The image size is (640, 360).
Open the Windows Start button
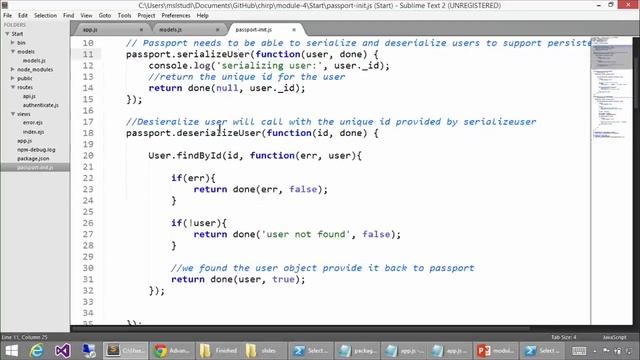[x=11, y=351]
